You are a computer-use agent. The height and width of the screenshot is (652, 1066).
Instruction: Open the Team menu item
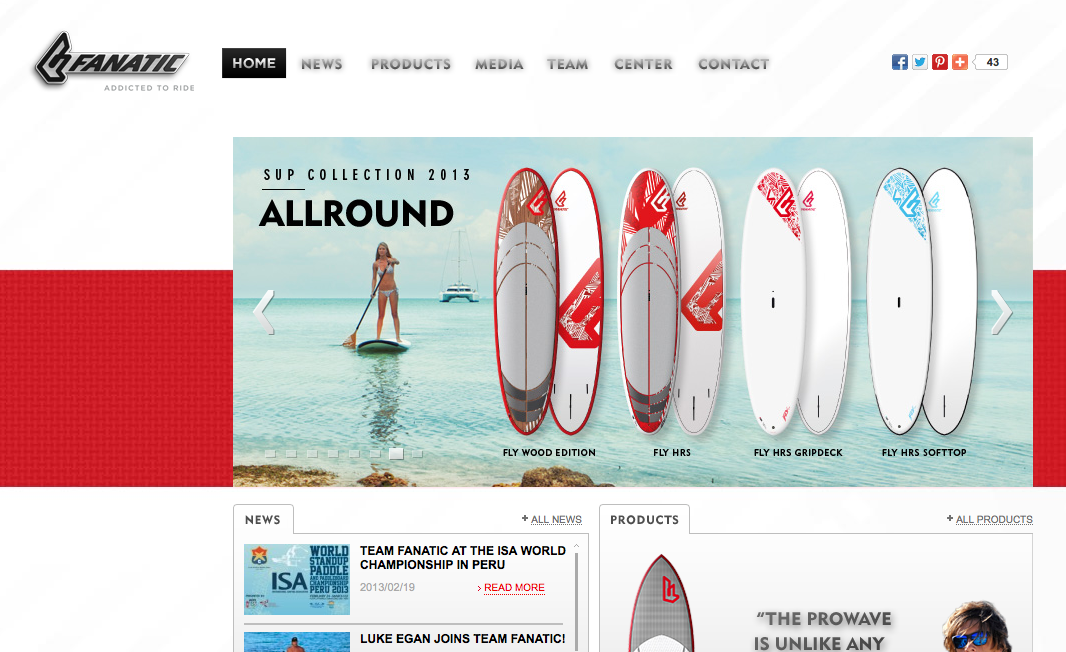tap(568, 64)
